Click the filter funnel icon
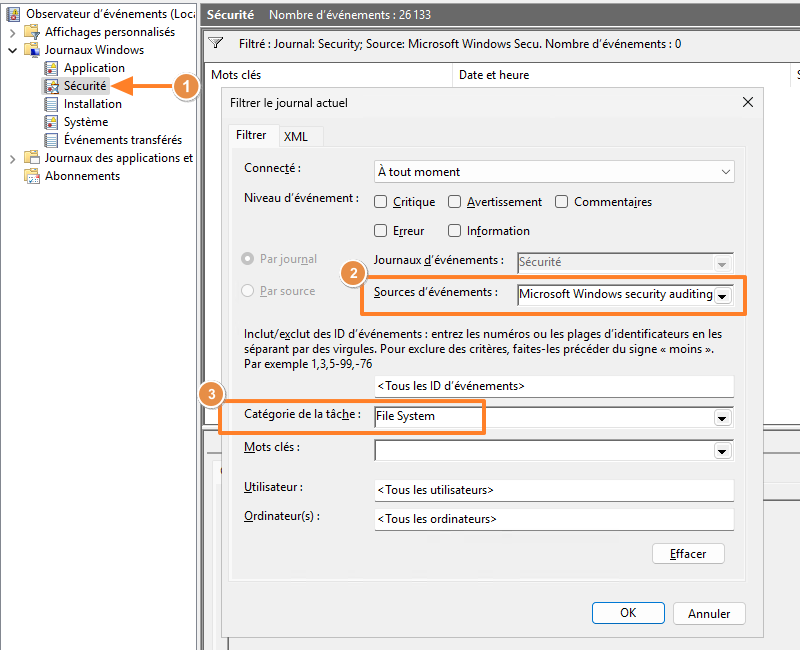 tap(216, 43)
